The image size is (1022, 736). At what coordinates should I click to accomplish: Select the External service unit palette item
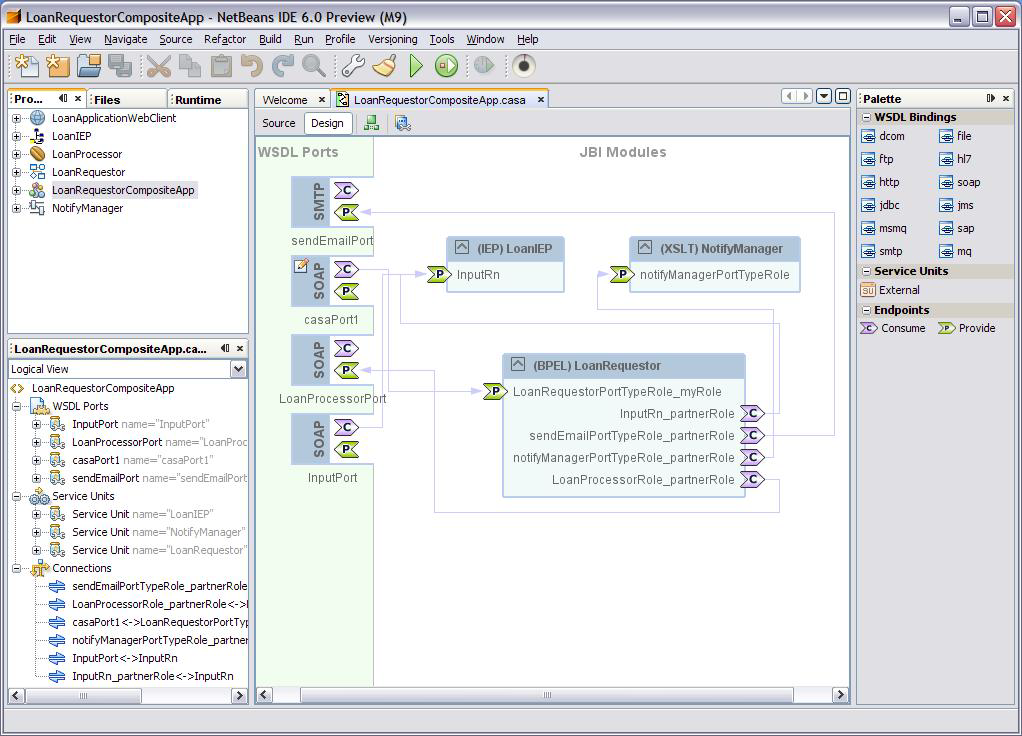point(890,290)
